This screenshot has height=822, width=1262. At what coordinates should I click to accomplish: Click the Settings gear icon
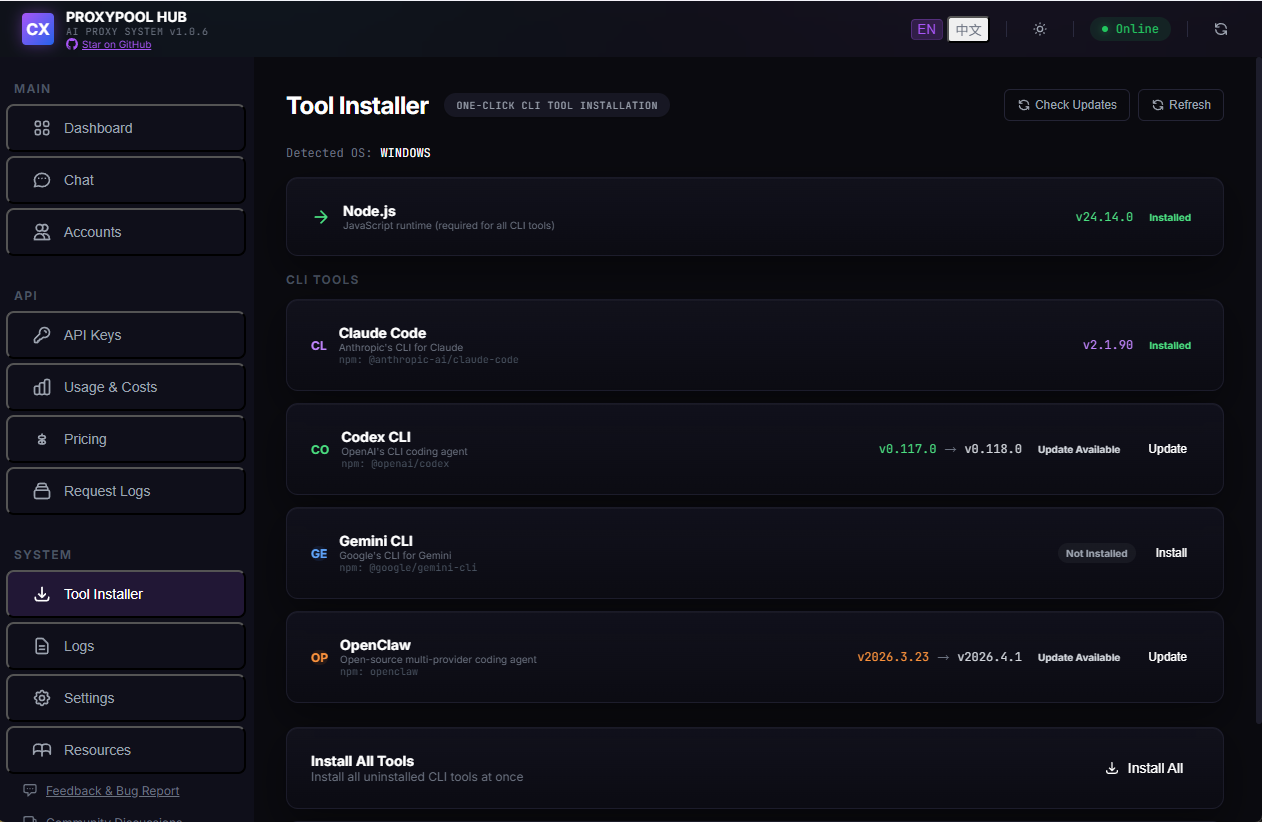pos(42,698)
